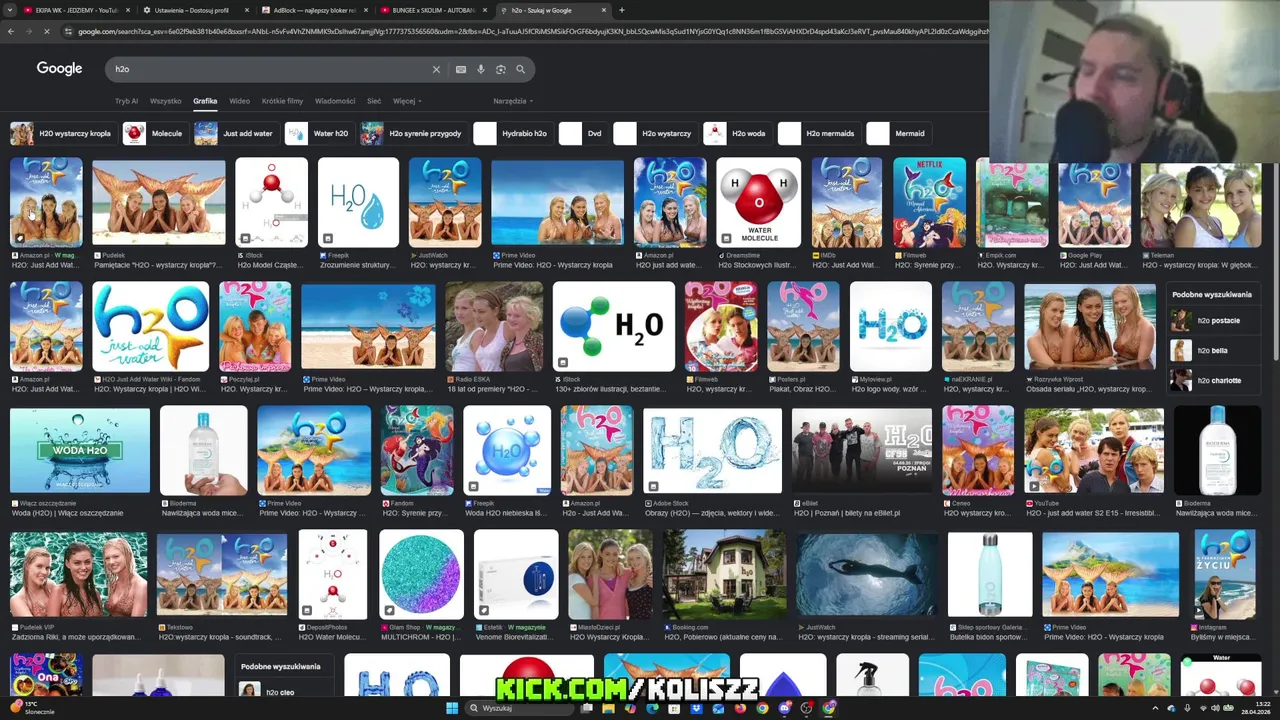Expand the 'Narzędzia' tools dropdown
The width and height of the screenshot is (1280, 720).
[x=512, y=101]
